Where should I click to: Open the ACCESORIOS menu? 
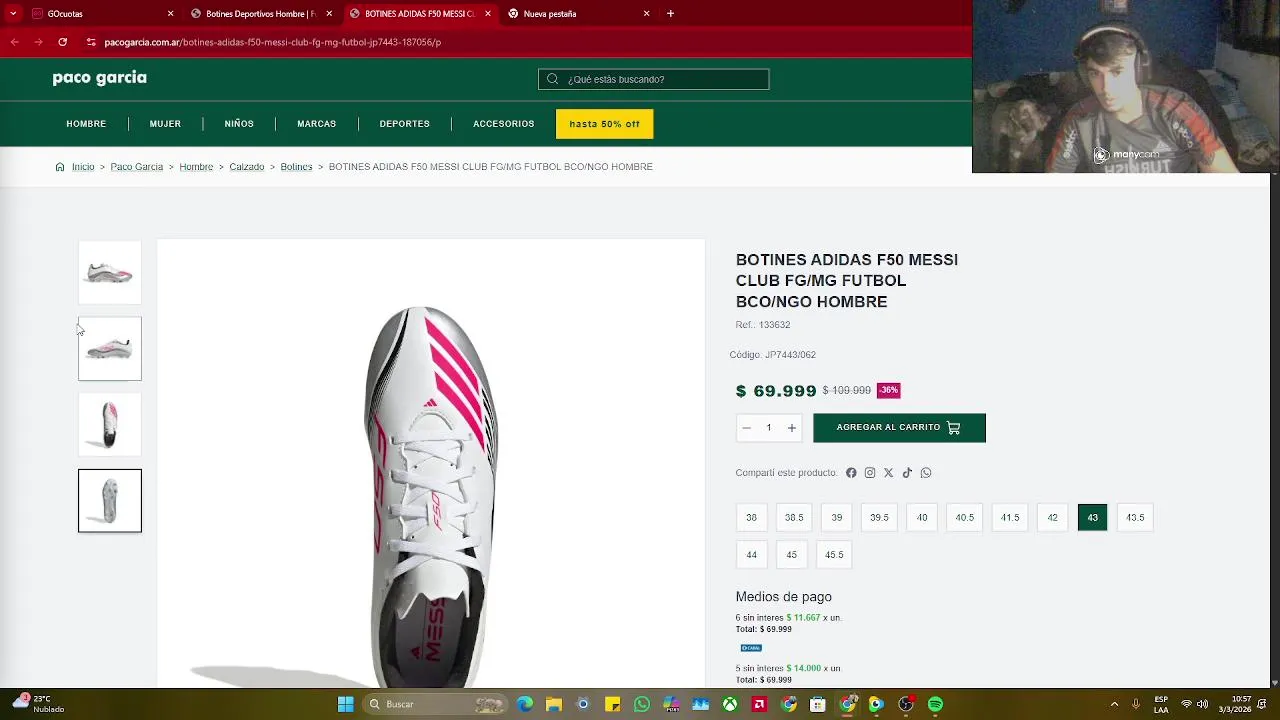pyautogui.click(x=503, y=124)
